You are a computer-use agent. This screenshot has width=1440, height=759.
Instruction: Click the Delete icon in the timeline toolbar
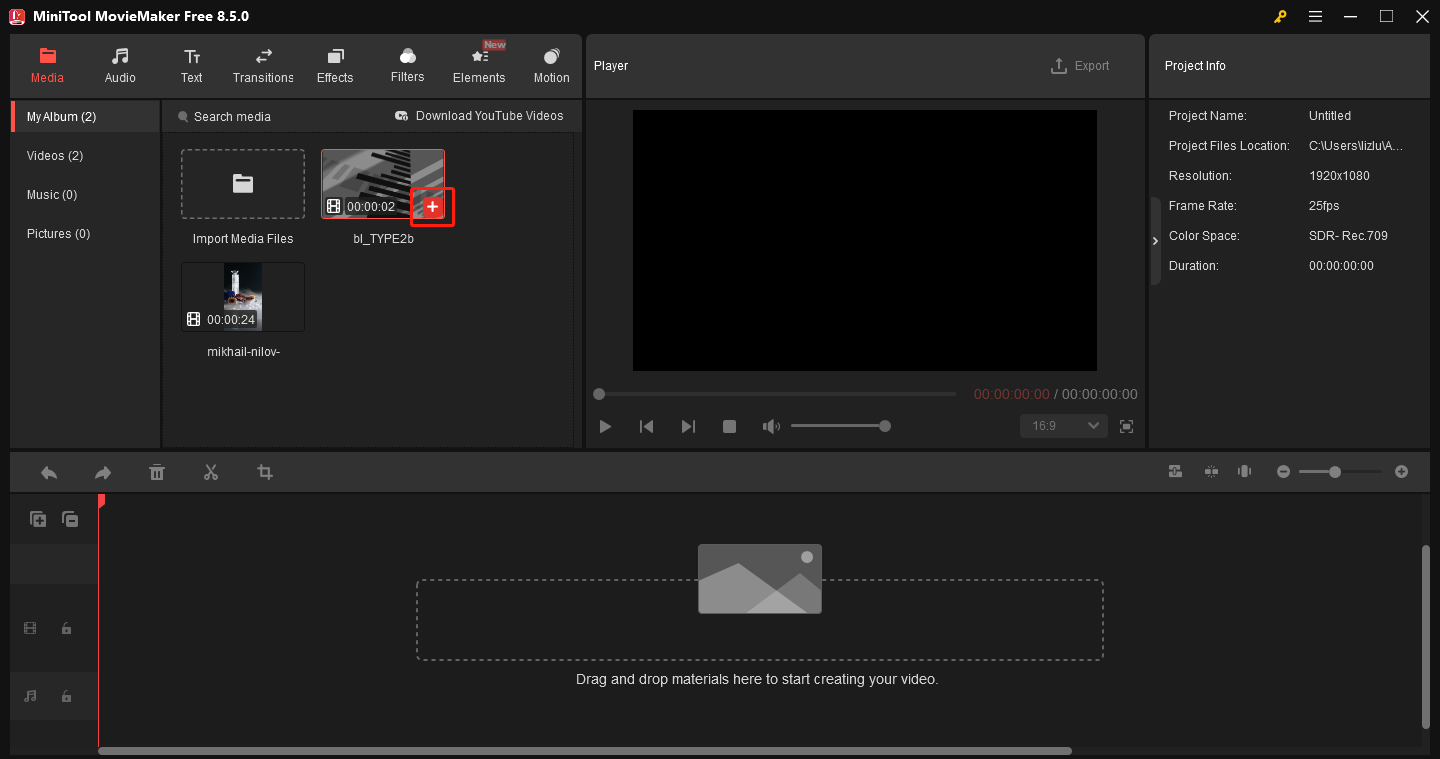coord(157,471)
